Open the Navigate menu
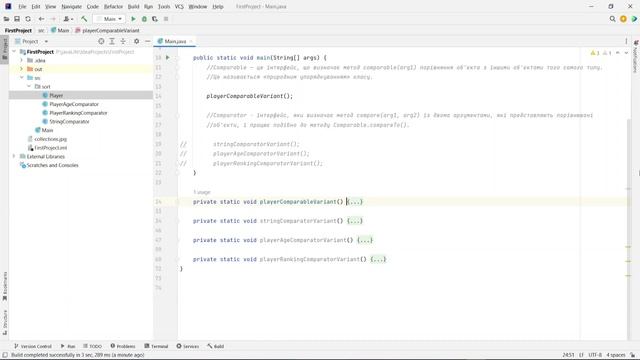 [71, 7]
